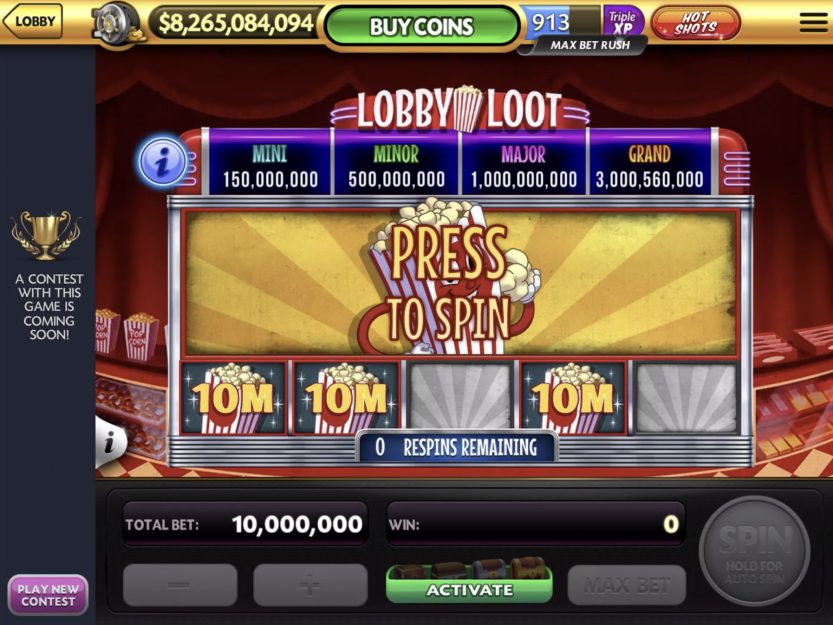Click the Buy Coins button

[x=422, y=26]
